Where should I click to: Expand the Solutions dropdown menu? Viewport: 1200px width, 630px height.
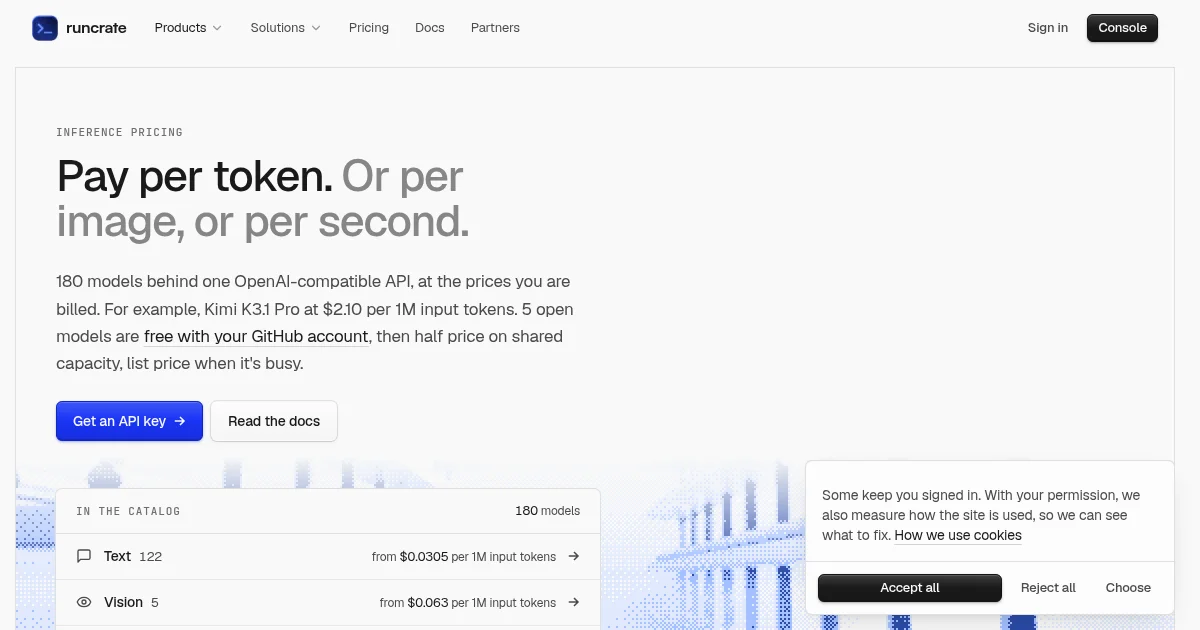click(286, 28)
